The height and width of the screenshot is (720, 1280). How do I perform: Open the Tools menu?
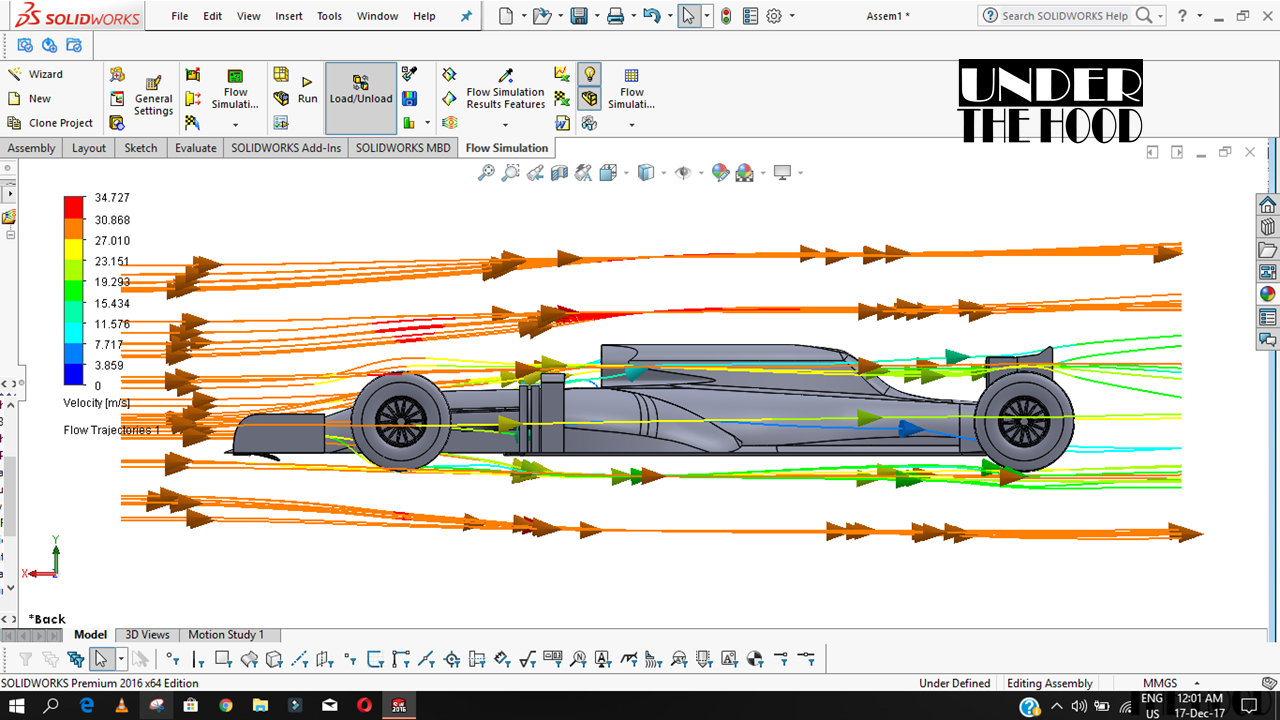click(x=329, y=16)
